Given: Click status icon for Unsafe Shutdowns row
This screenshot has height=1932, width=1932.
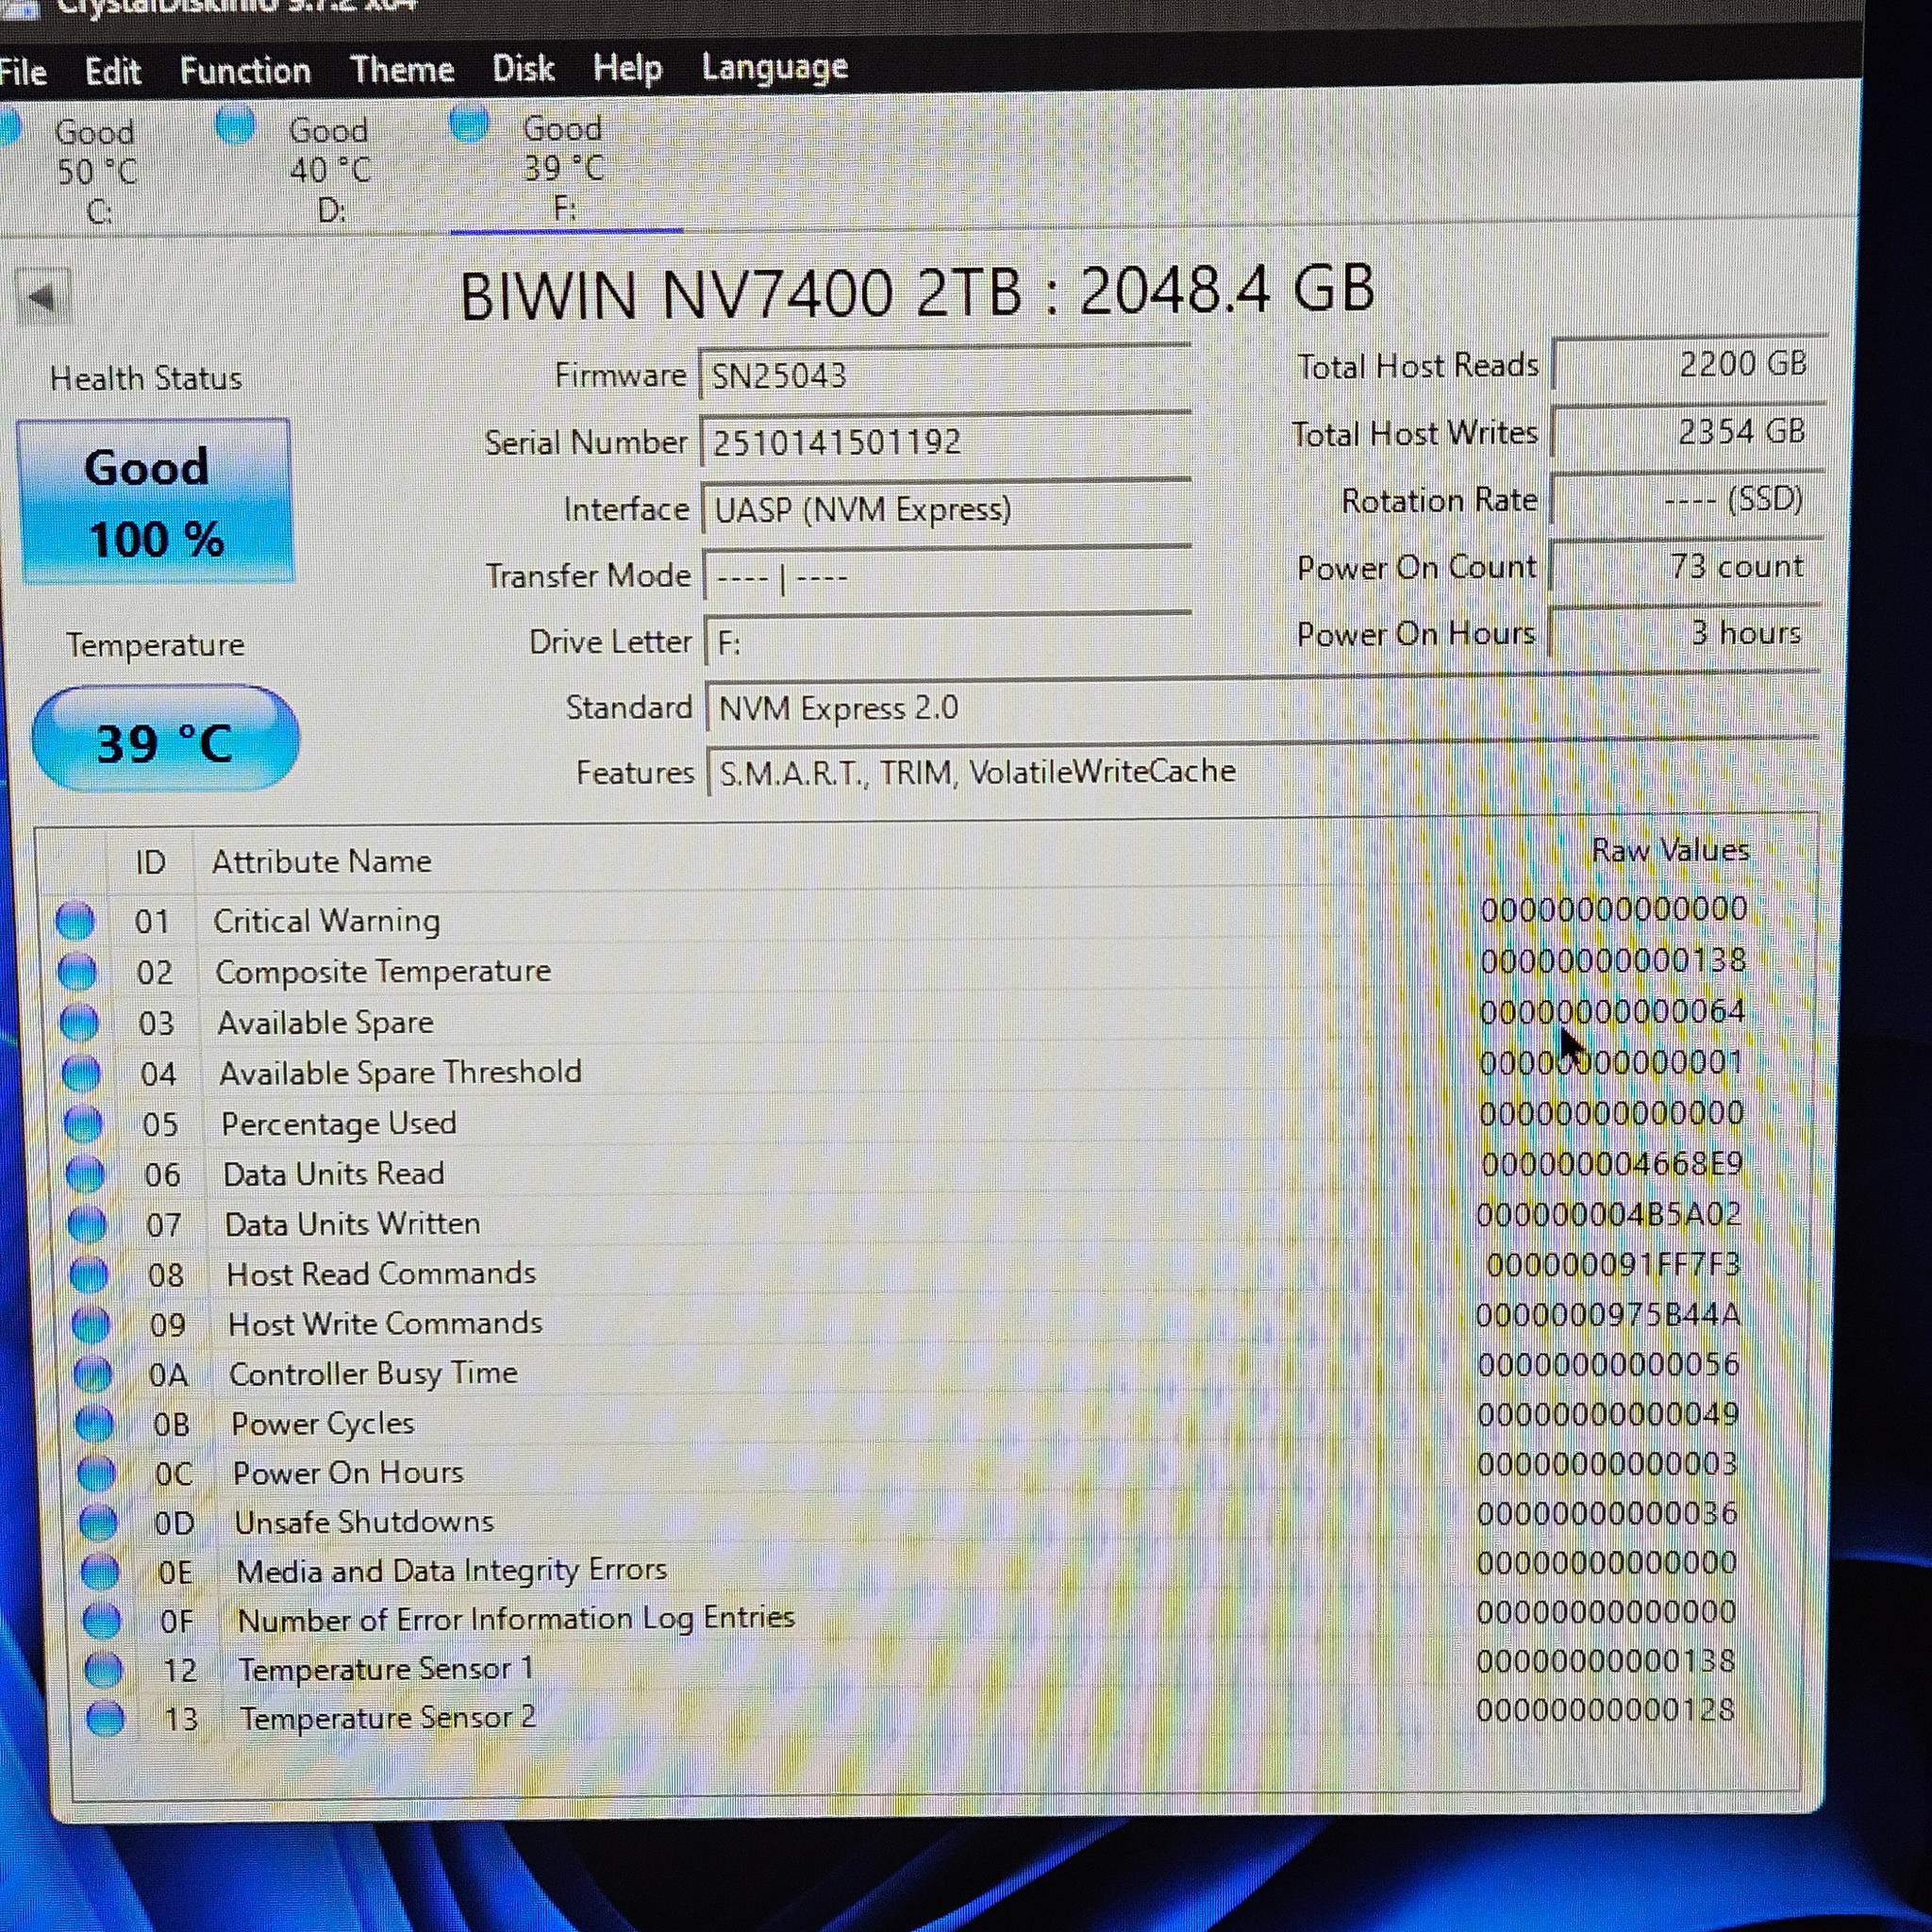Looking at the screenshot, I should 98,1523.
